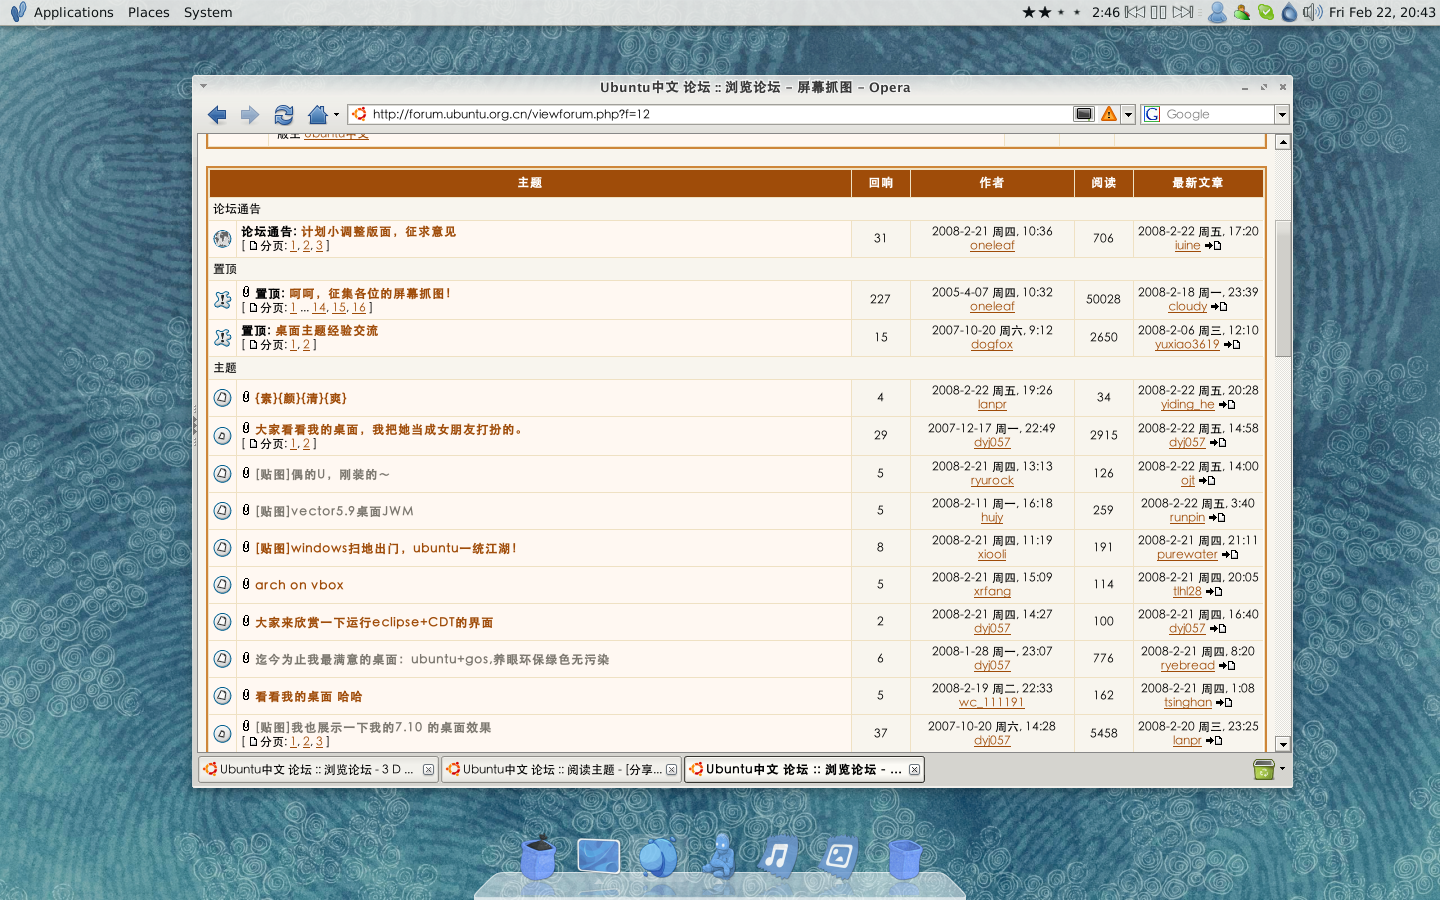The image size is (1440, 900).
Task: Launch the music note dock icon
Action: pyautogui.click(x=778, y=856)
